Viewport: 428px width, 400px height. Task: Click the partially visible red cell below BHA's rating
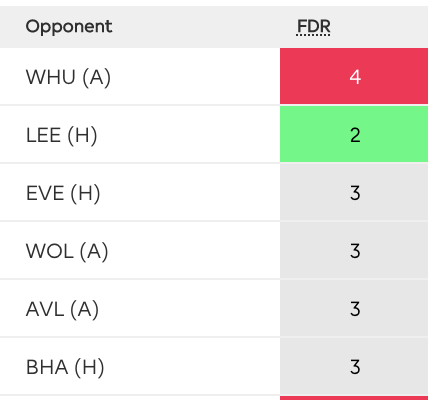click(354, 398)
